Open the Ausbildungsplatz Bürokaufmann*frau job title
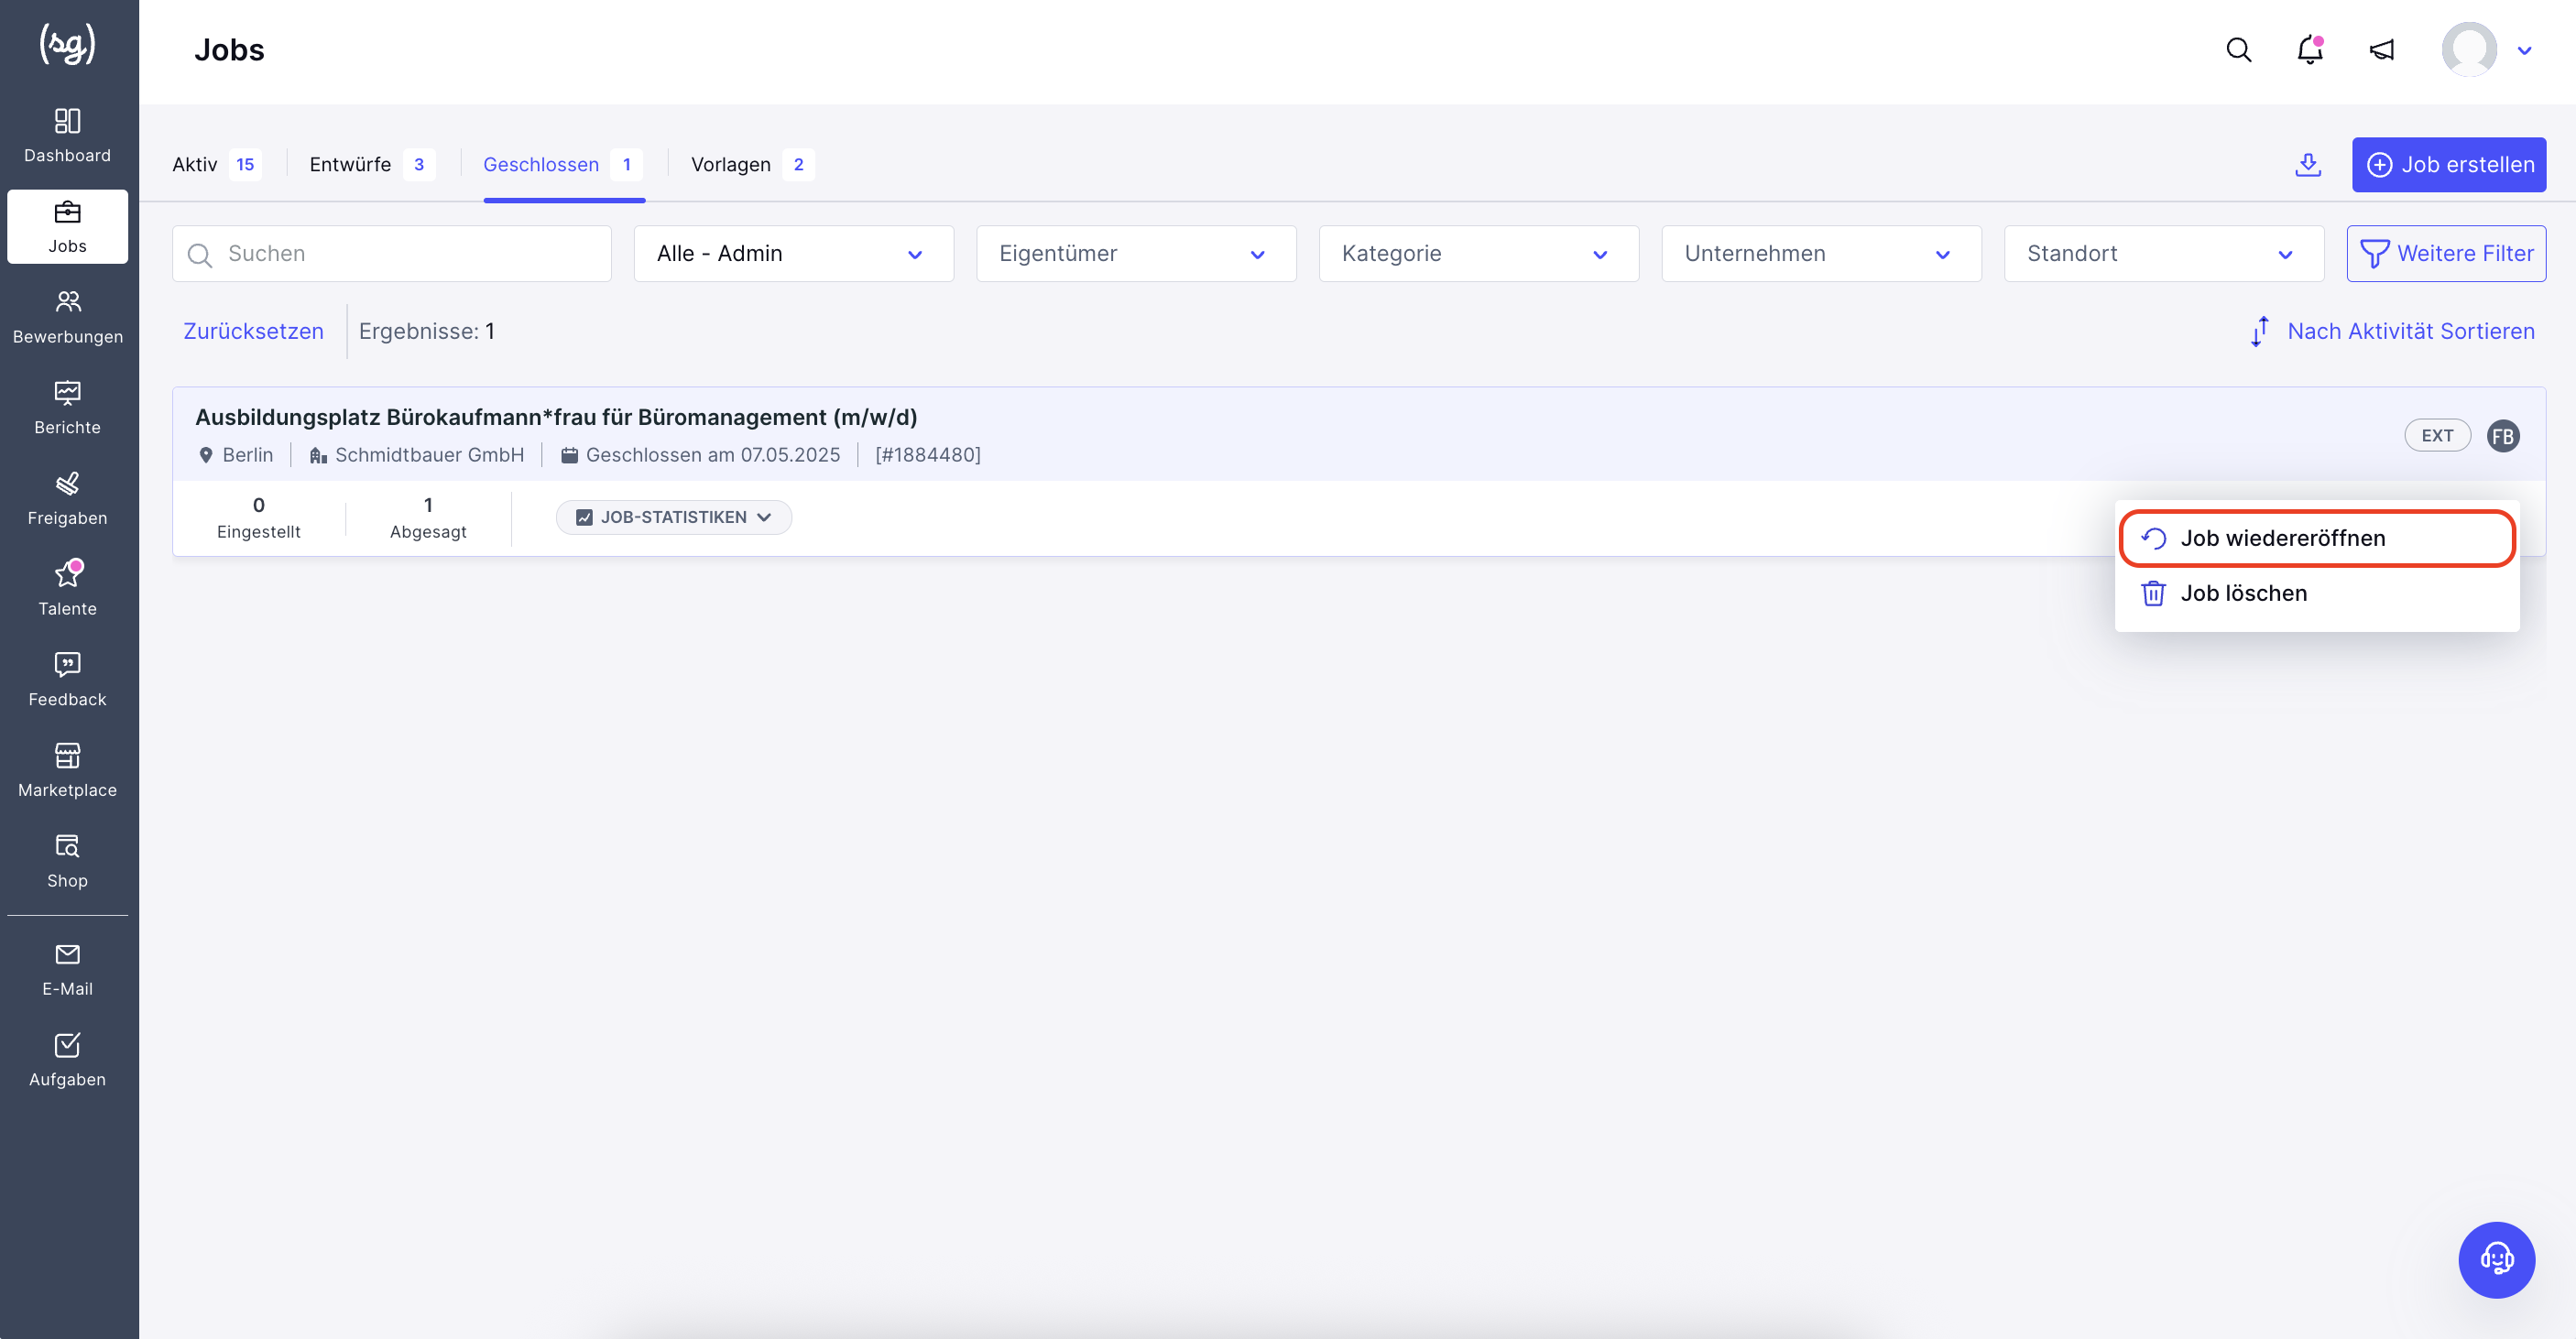This screenshot has height=1339, width=2576. point(556,417)
